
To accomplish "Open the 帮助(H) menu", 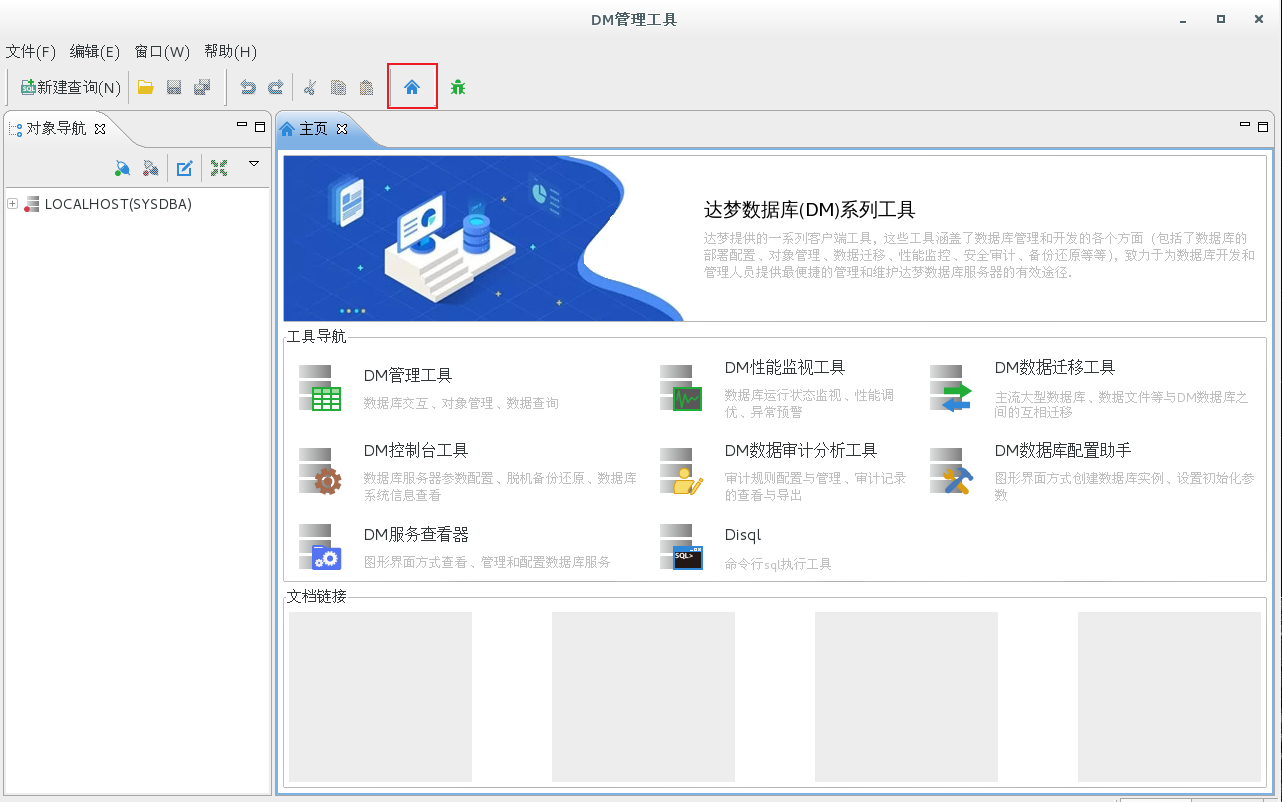I will pos(230,52).
